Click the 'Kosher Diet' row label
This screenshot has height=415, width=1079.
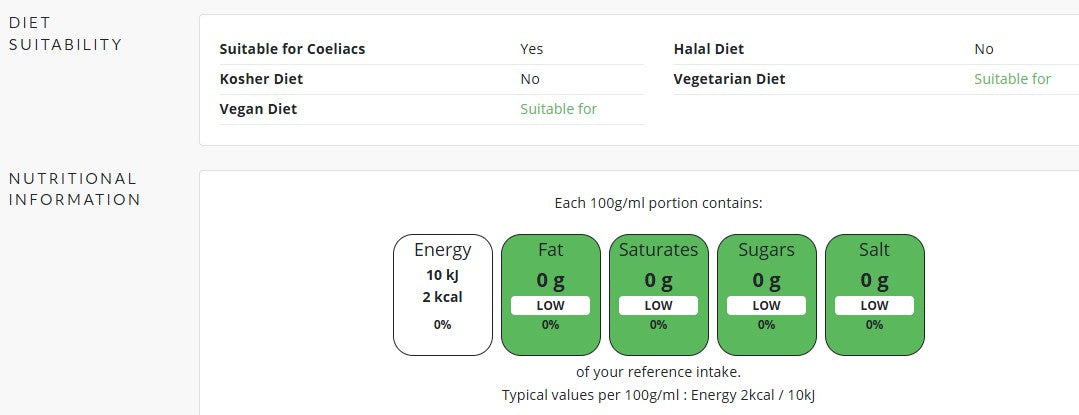point(261,79)
